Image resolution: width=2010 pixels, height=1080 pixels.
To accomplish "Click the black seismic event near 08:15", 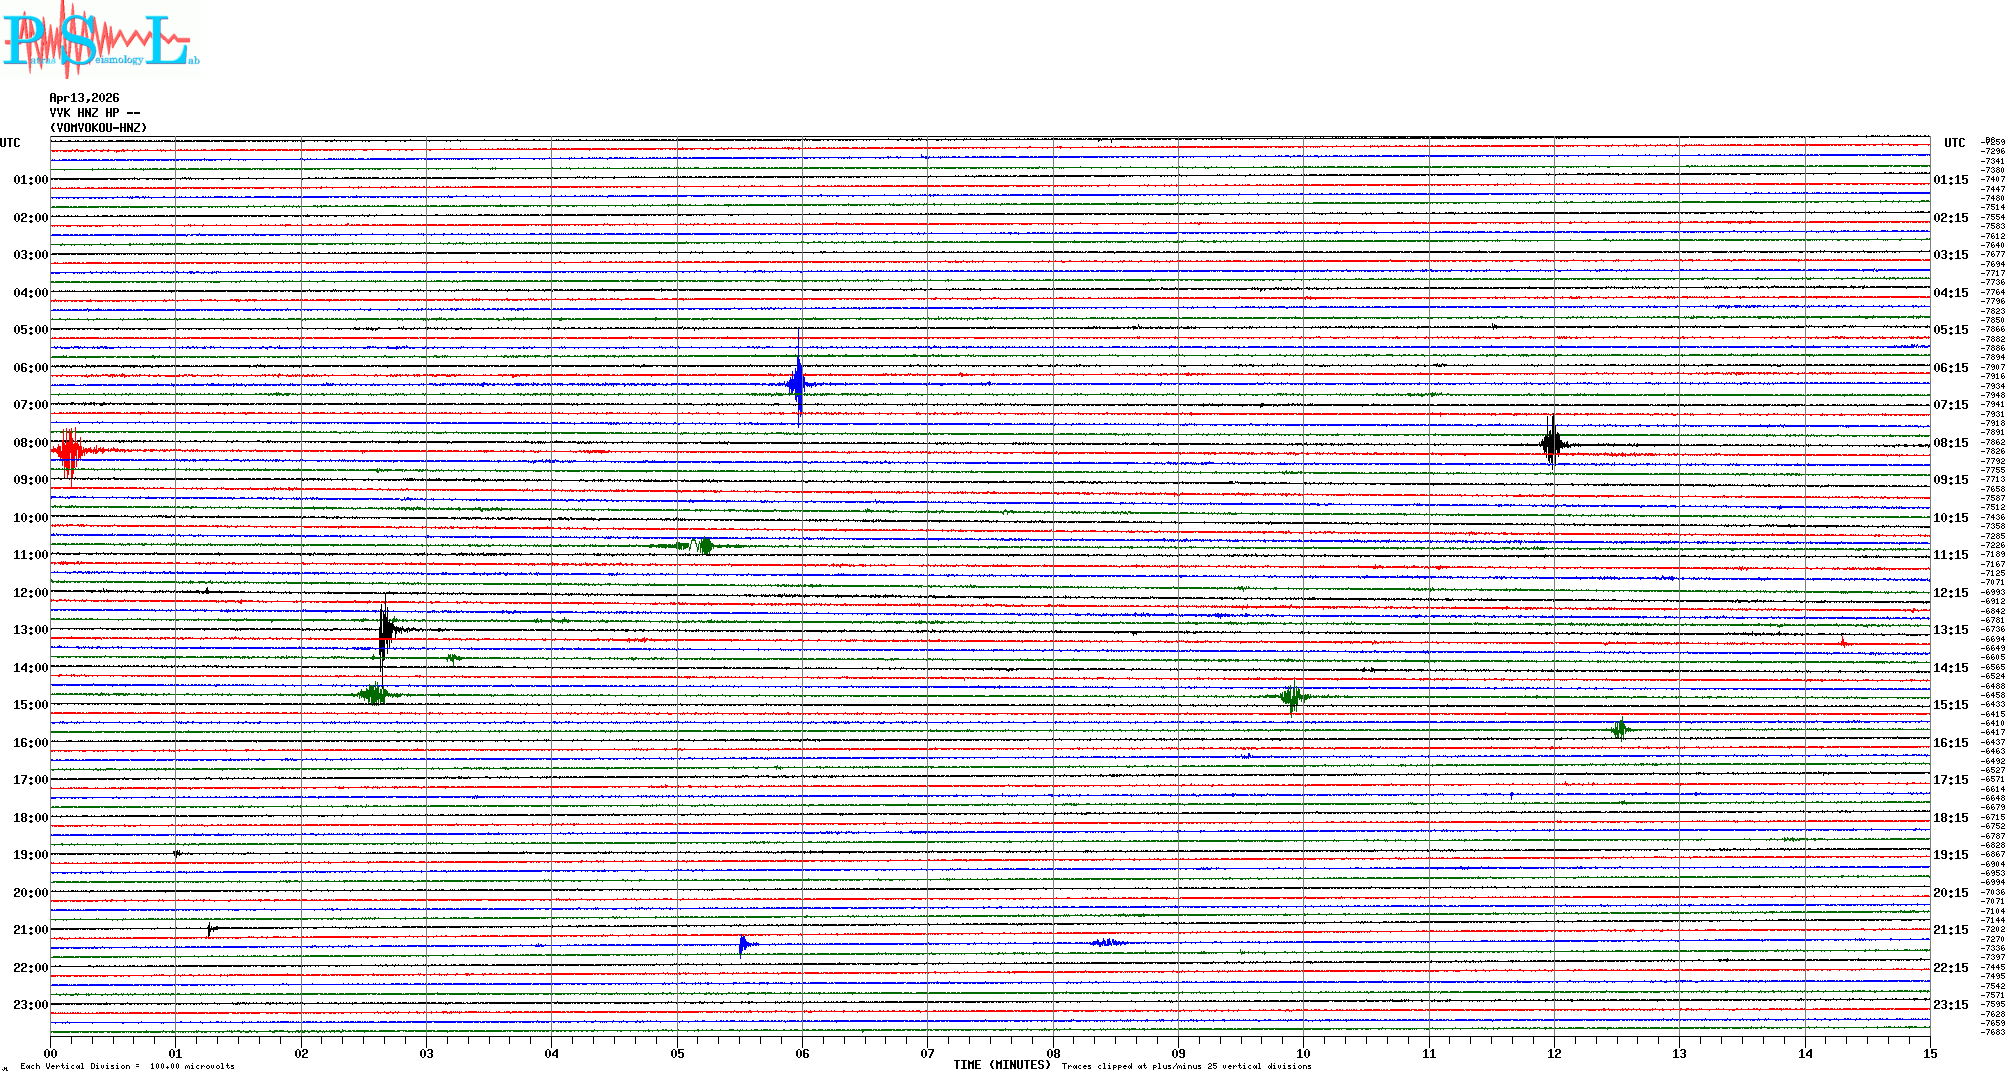I will (x=1552, y=443).
